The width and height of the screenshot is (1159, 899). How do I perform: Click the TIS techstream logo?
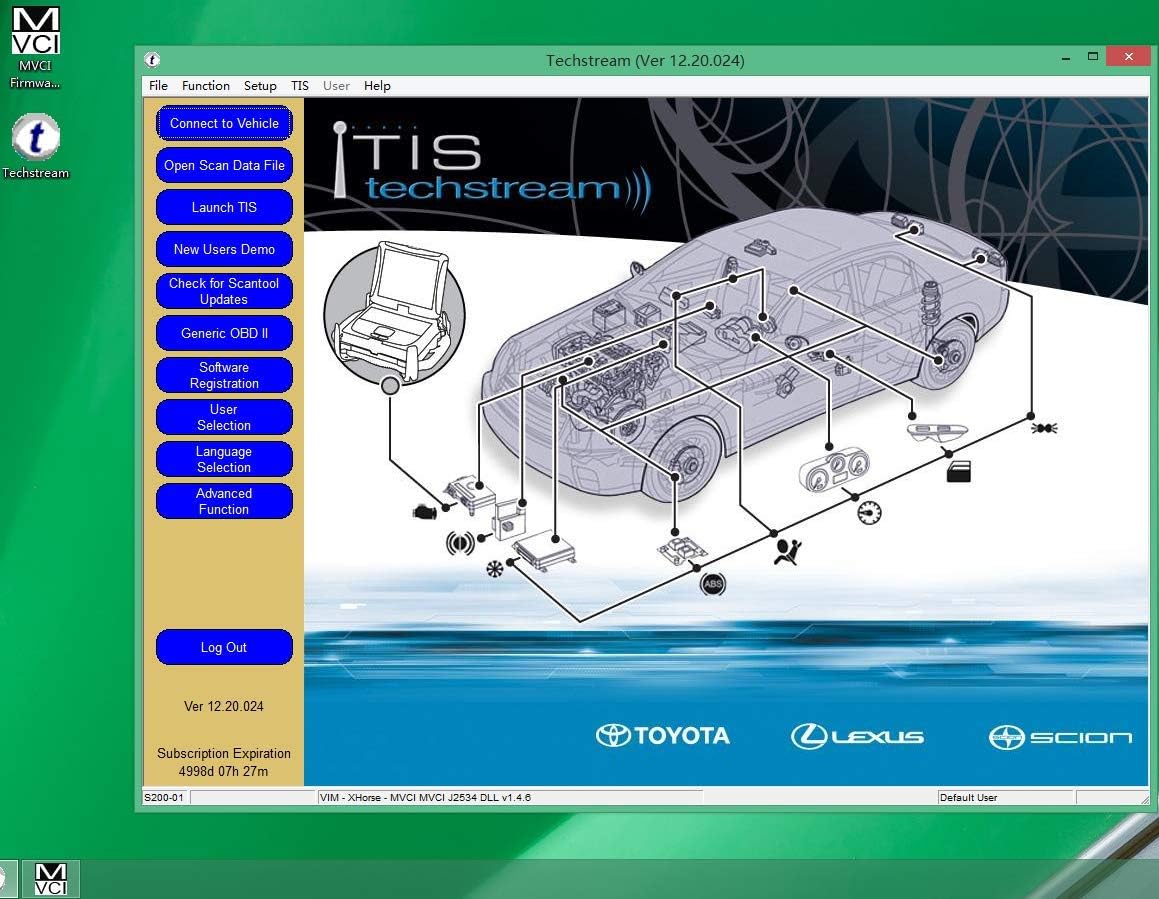tap(492, 167)
